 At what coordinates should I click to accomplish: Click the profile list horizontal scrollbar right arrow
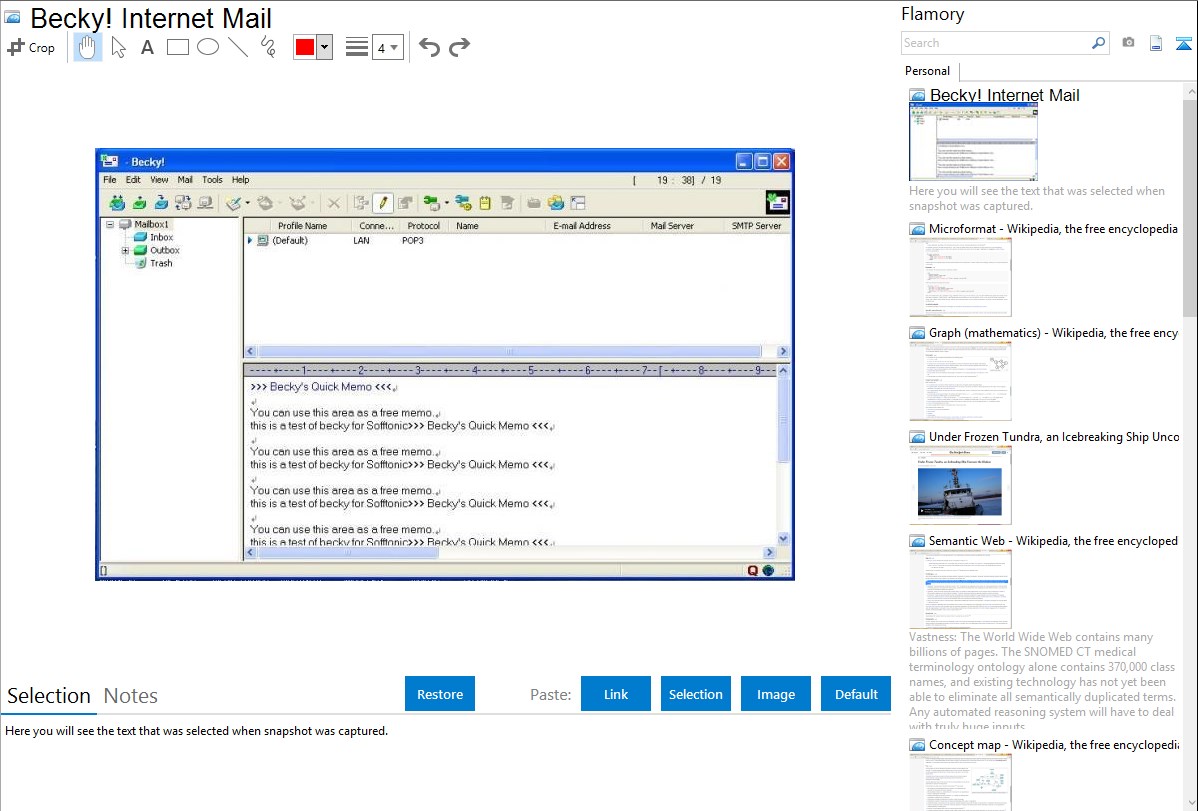782,351
